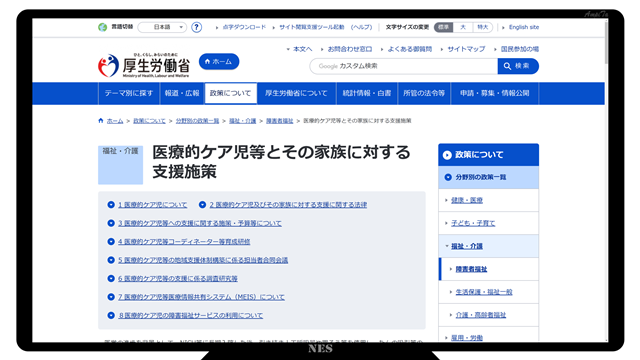Viewport: 640px width, 360px height.
Task: Click breadcrumb 障害者福祉 link
Action: 280,121
